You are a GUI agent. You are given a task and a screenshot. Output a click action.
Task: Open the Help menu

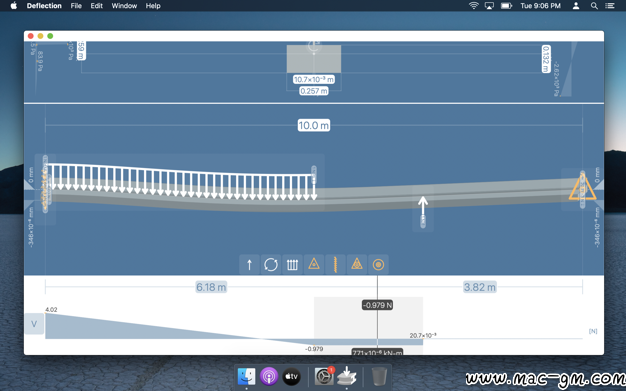coord(153,6)
